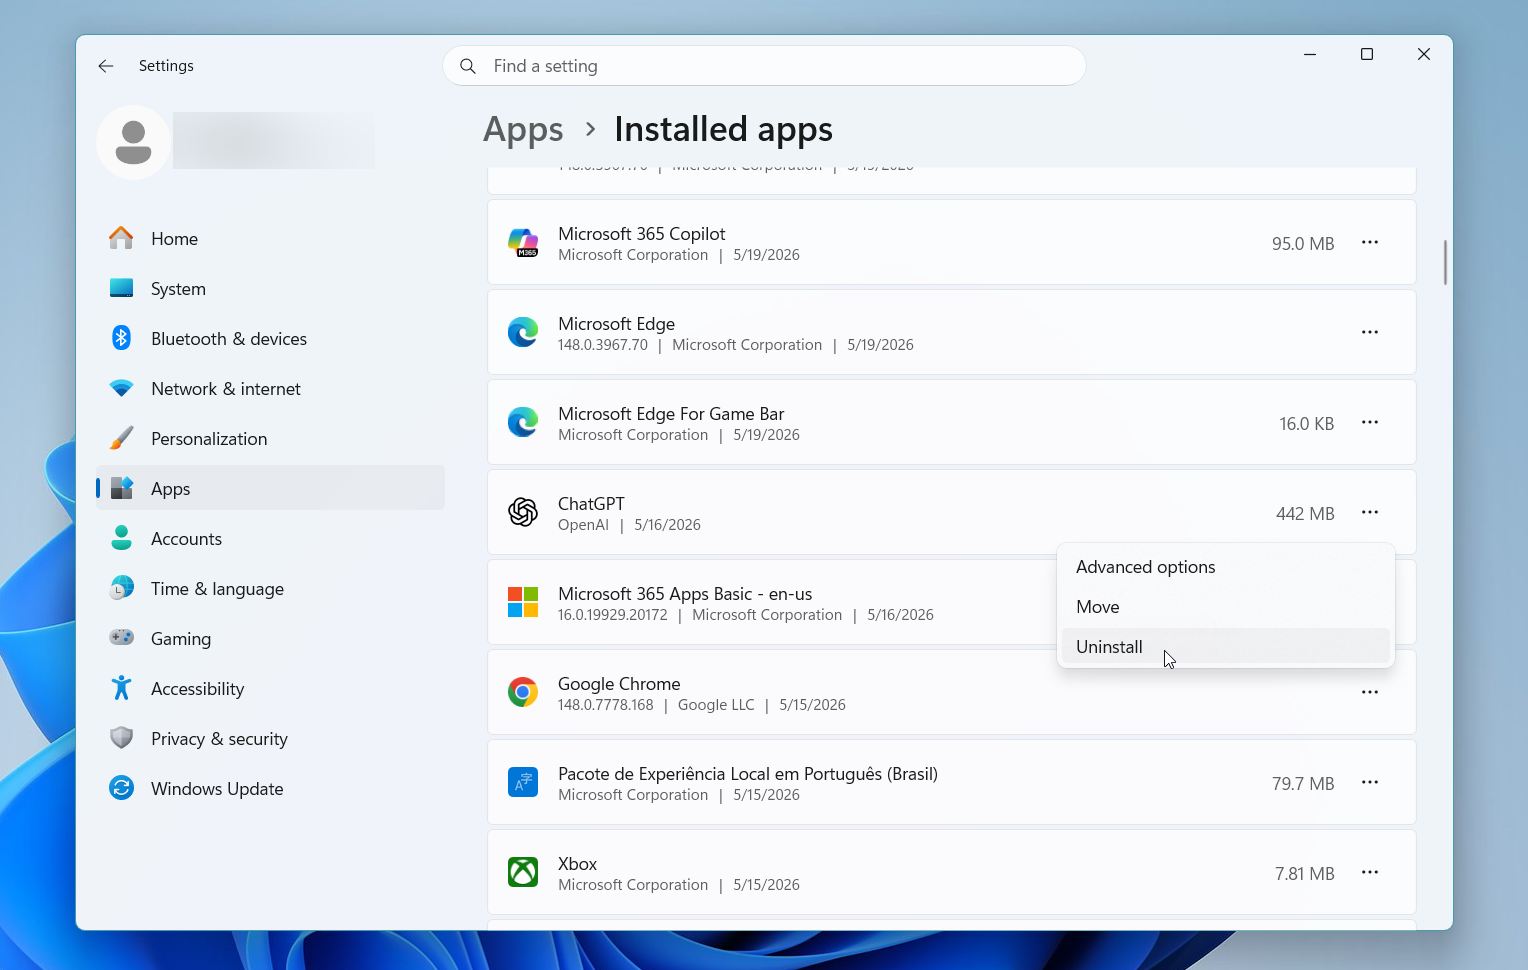Image resolution: width=1528 pixels, height=970 pixels.
Task: Click the Apps breadcrumb link
Action: point(523,130)
